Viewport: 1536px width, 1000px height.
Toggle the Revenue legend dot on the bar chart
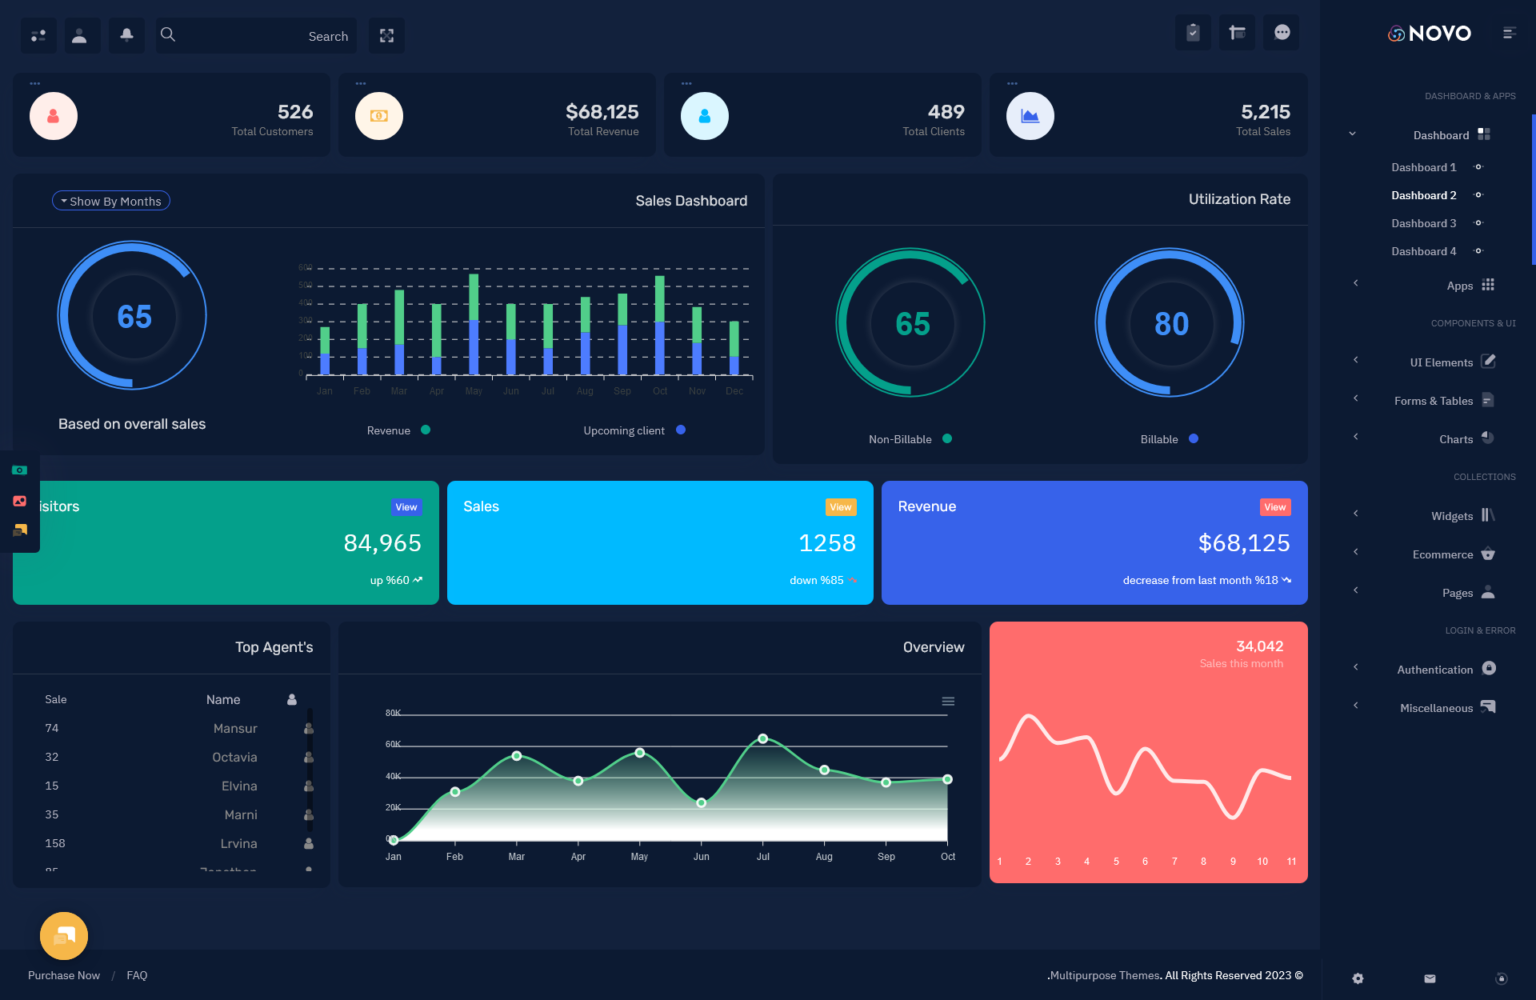tap(425, 430)
